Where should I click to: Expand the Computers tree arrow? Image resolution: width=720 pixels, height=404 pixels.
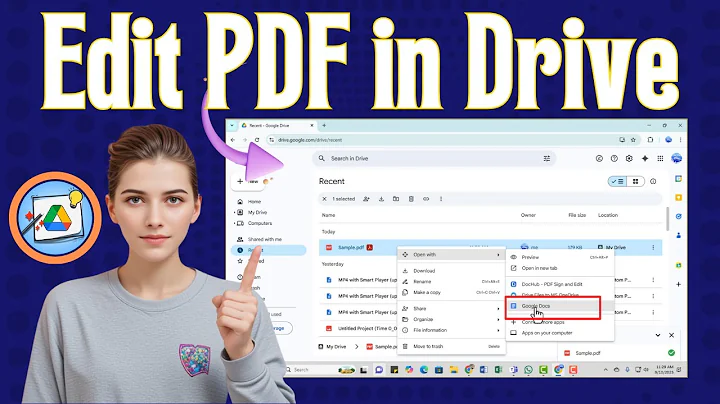click(x=235, y=224)
